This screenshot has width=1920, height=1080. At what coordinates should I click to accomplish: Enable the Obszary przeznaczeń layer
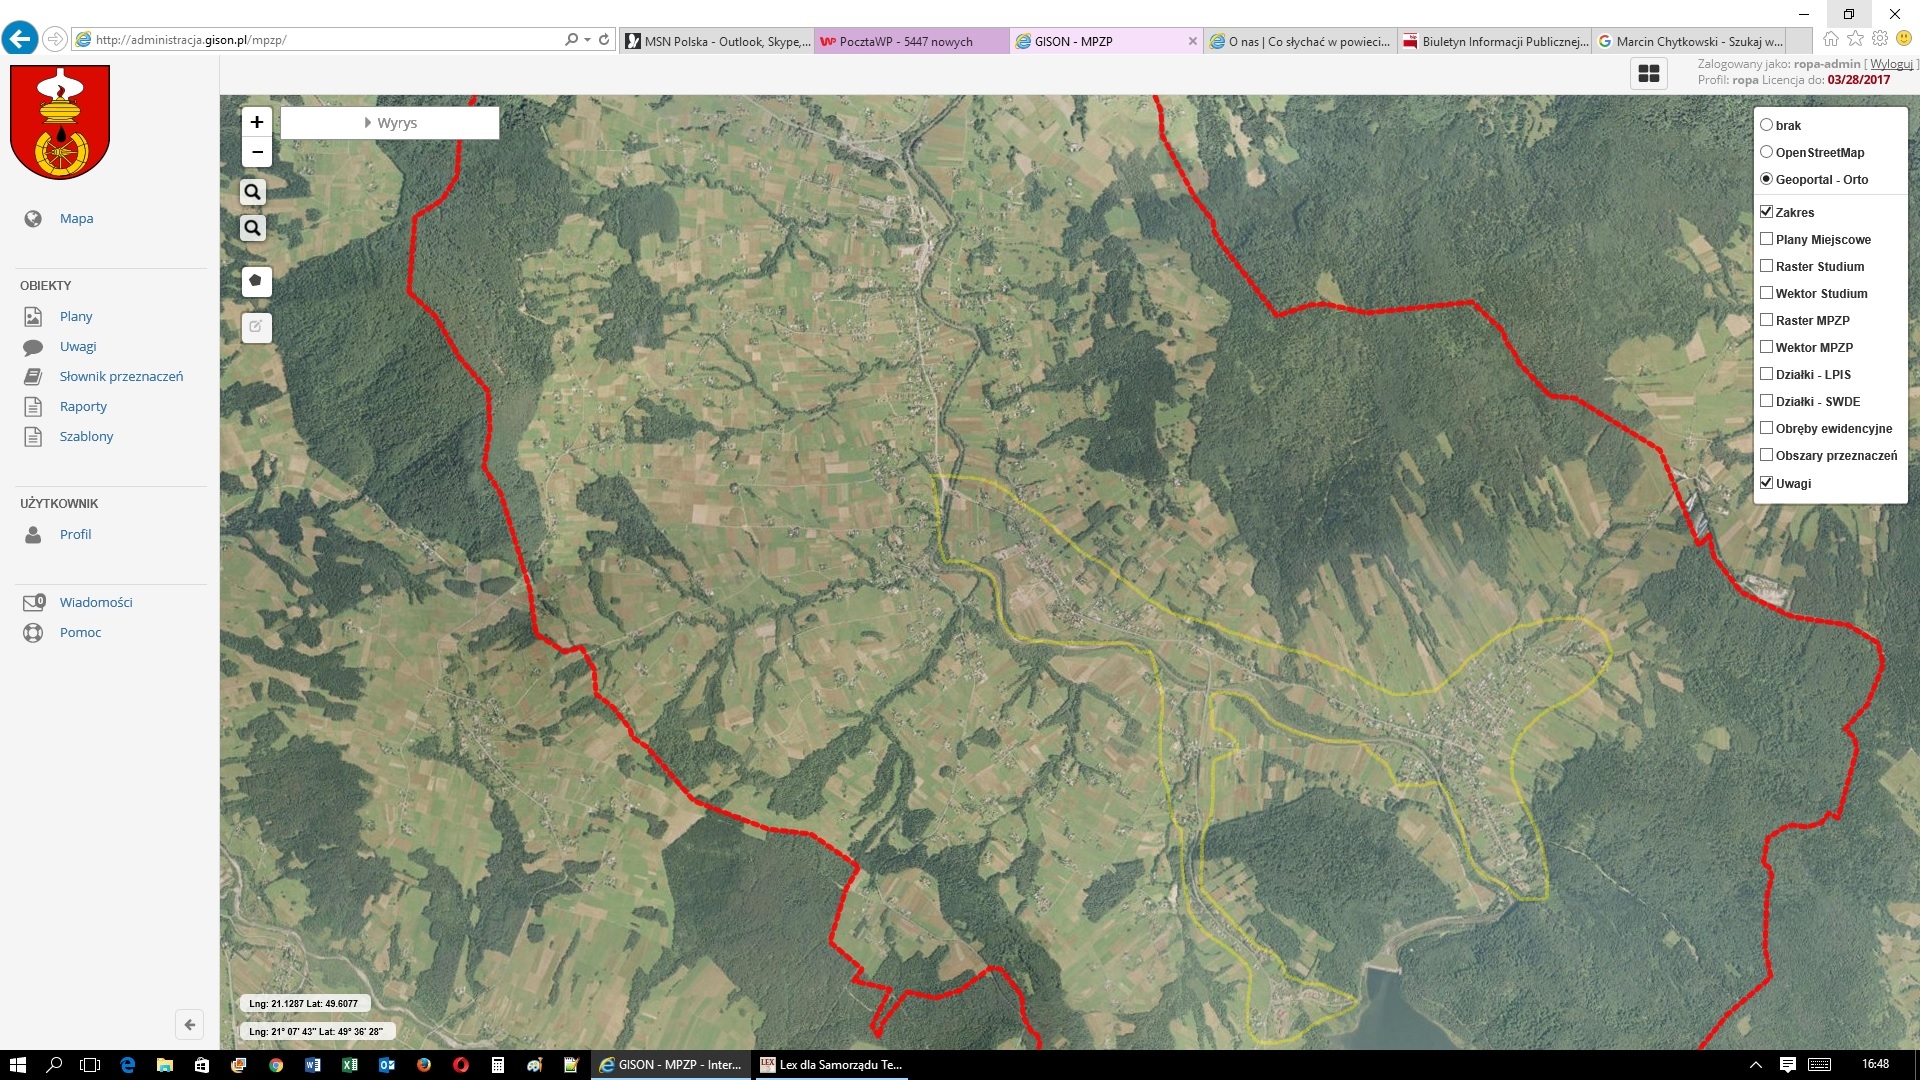(x=1767, y=455)
